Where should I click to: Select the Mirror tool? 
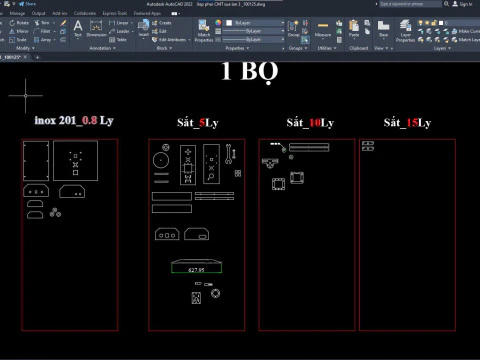[x=19, y=31]
